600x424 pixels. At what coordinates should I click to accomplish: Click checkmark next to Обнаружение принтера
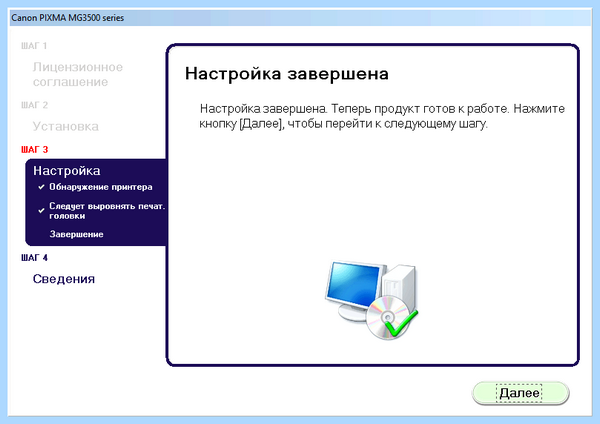click(41, 187)
